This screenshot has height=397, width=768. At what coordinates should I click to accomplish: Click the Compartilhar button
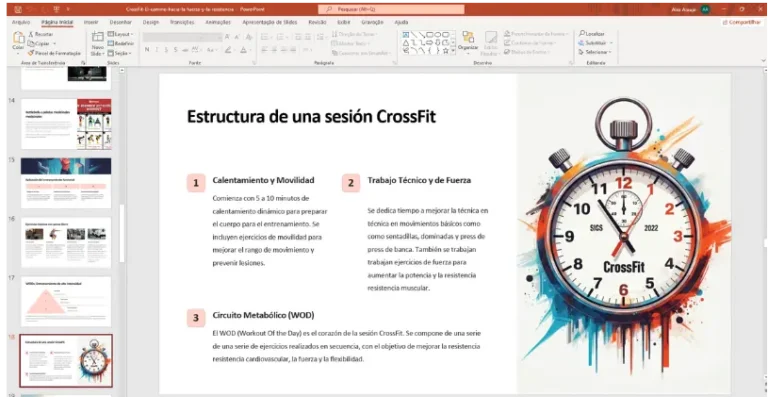coord(741,23)
